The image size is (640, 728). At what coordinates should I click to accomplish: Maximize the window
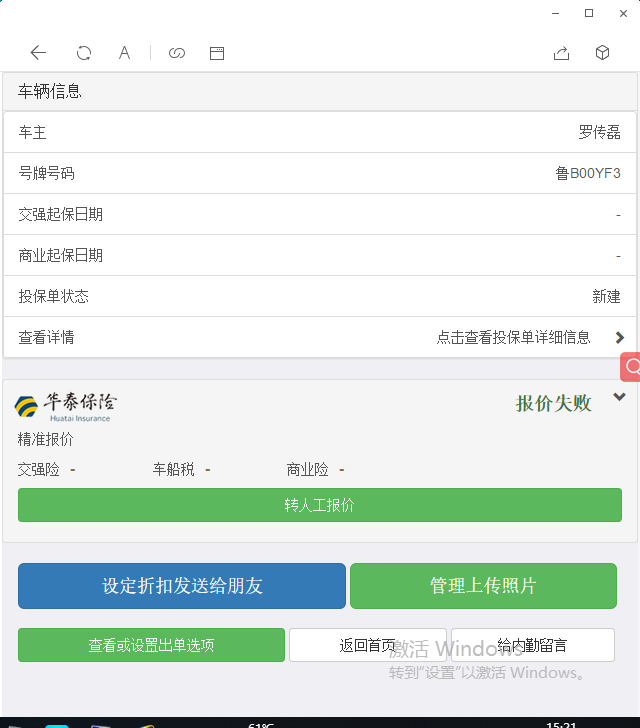tap(589, 13)
